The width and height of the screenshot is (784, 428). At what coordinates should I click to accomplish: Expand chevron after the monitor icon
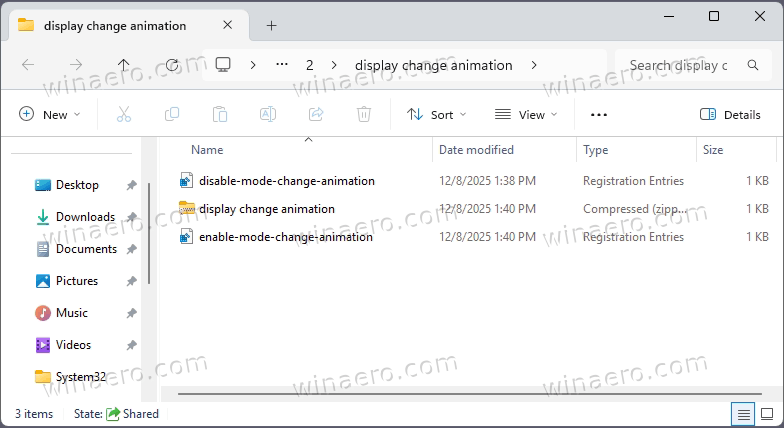[253, 65]
